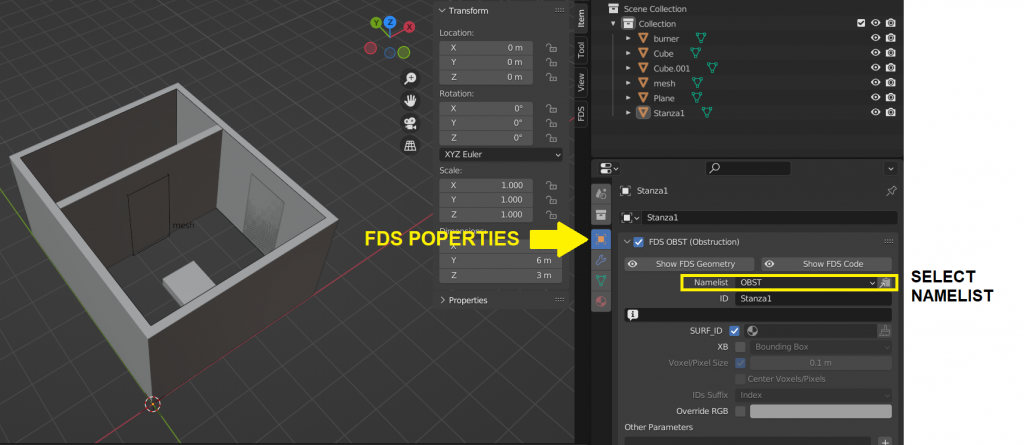Click the Show FDS Geometry button
Viewport: 1024px width, 445px height.
(690, 264)
